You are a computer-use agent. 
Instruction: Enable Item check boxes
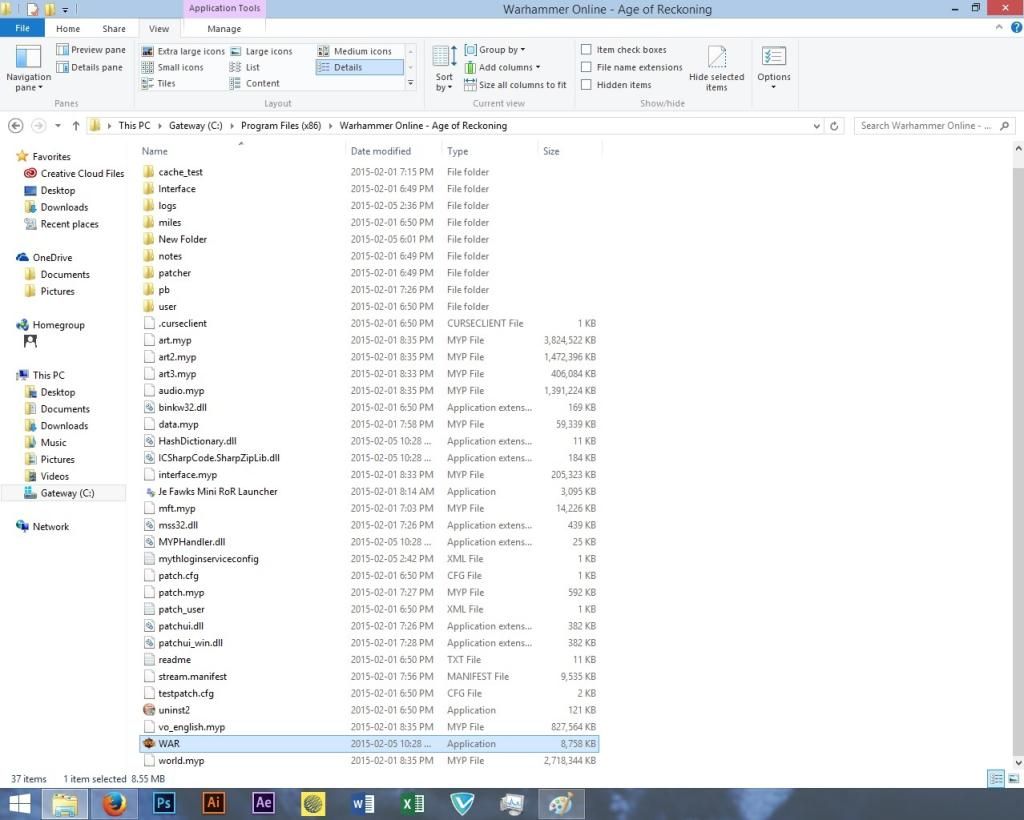(x=586, y=50)
